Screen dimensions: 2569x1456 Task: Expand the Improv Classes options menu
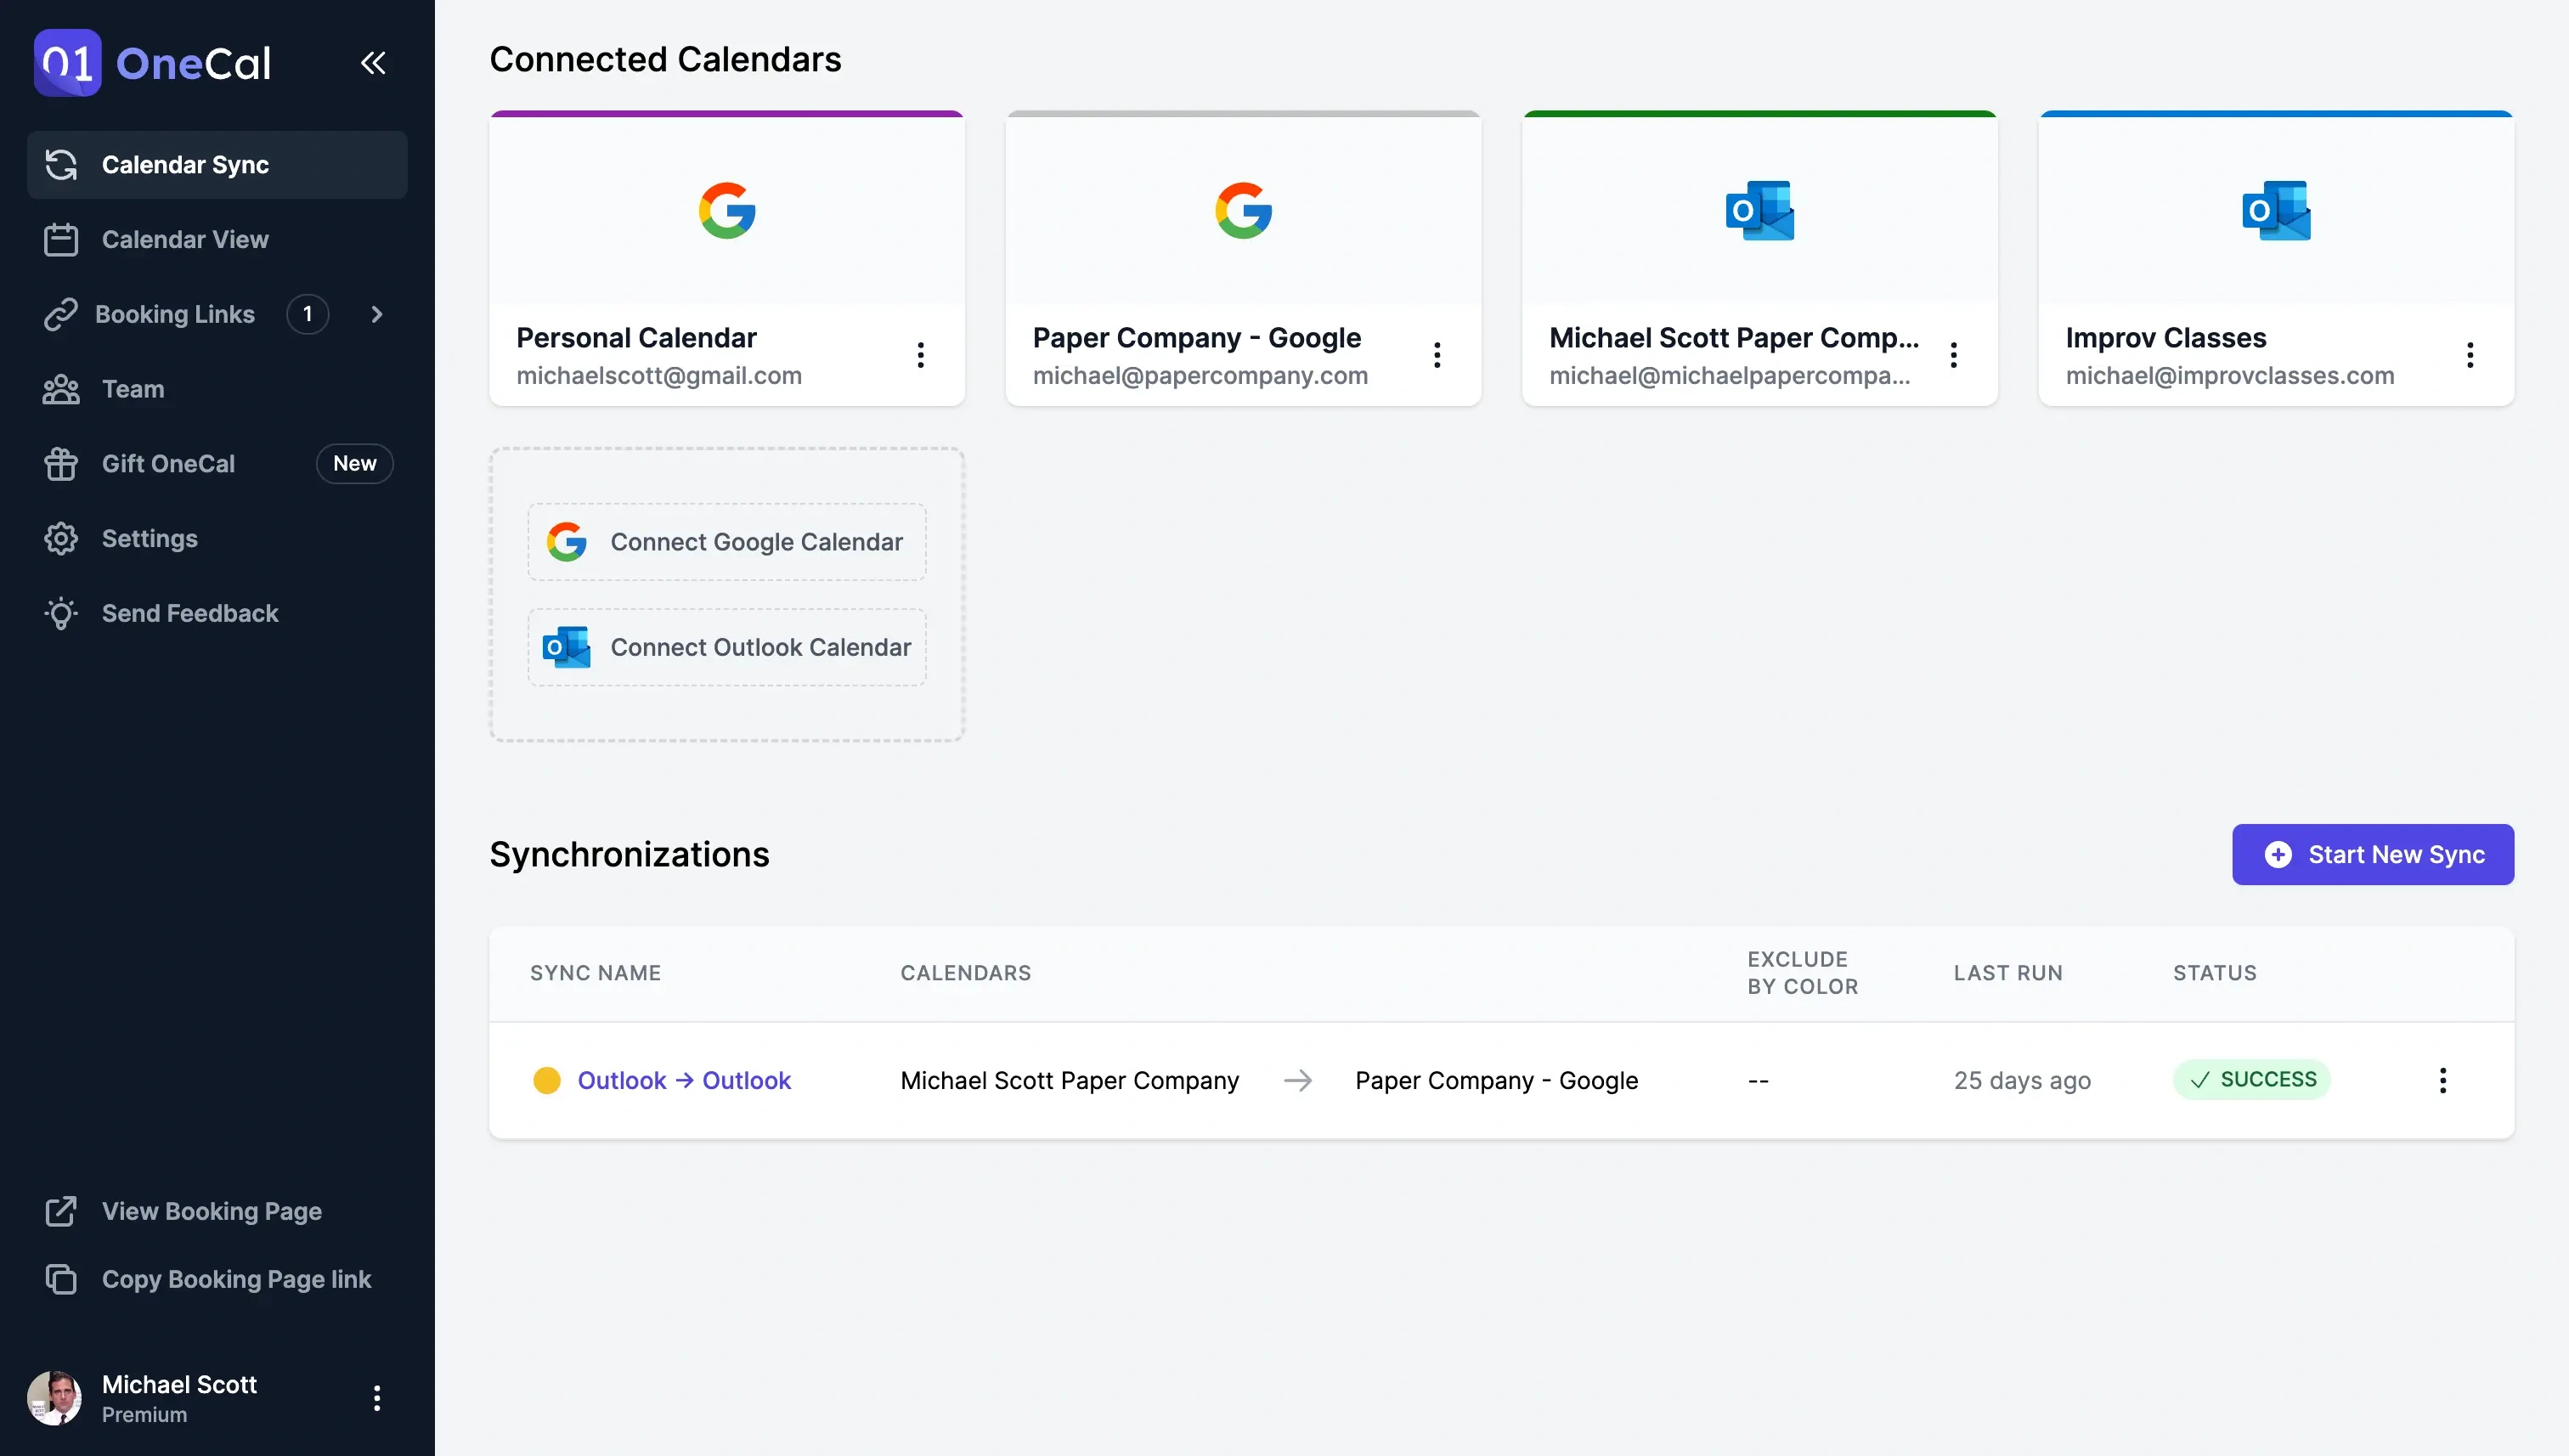tap(2470, 355)
